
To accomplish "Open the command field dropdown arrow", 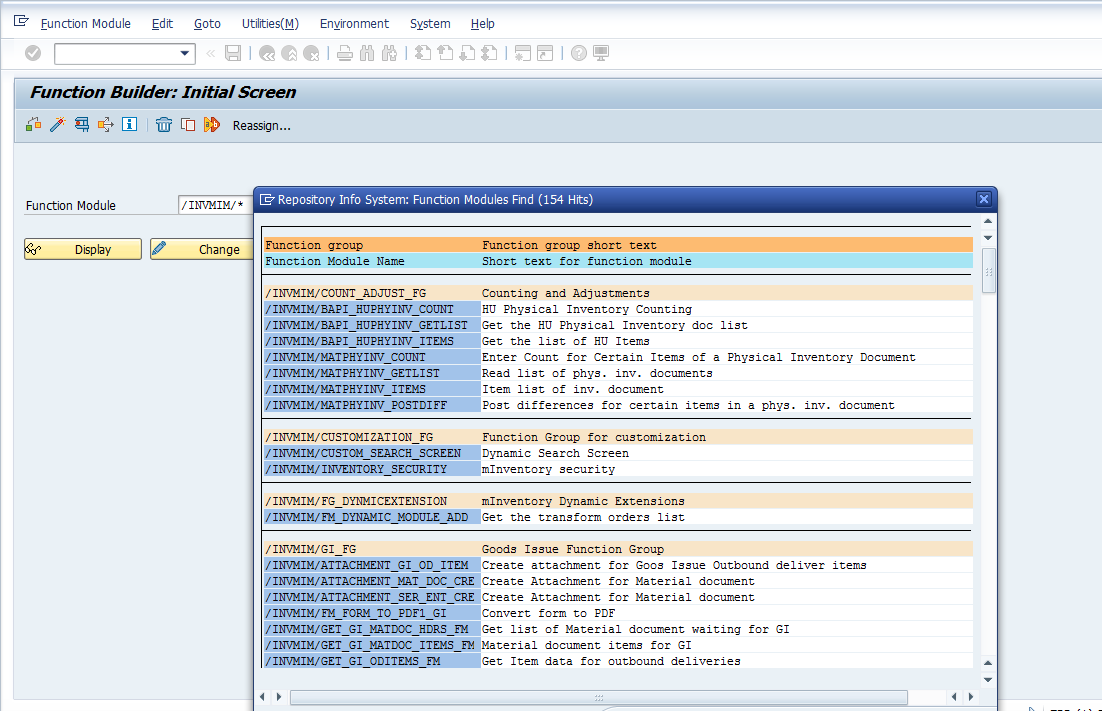I will (185, 54).
